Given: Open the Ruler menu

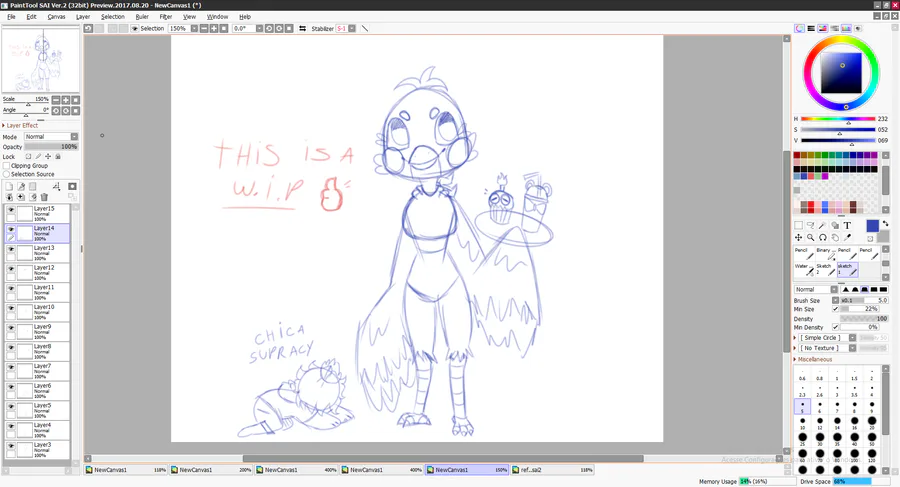Looking at the screenshot, I should click(x=142, y=17).
